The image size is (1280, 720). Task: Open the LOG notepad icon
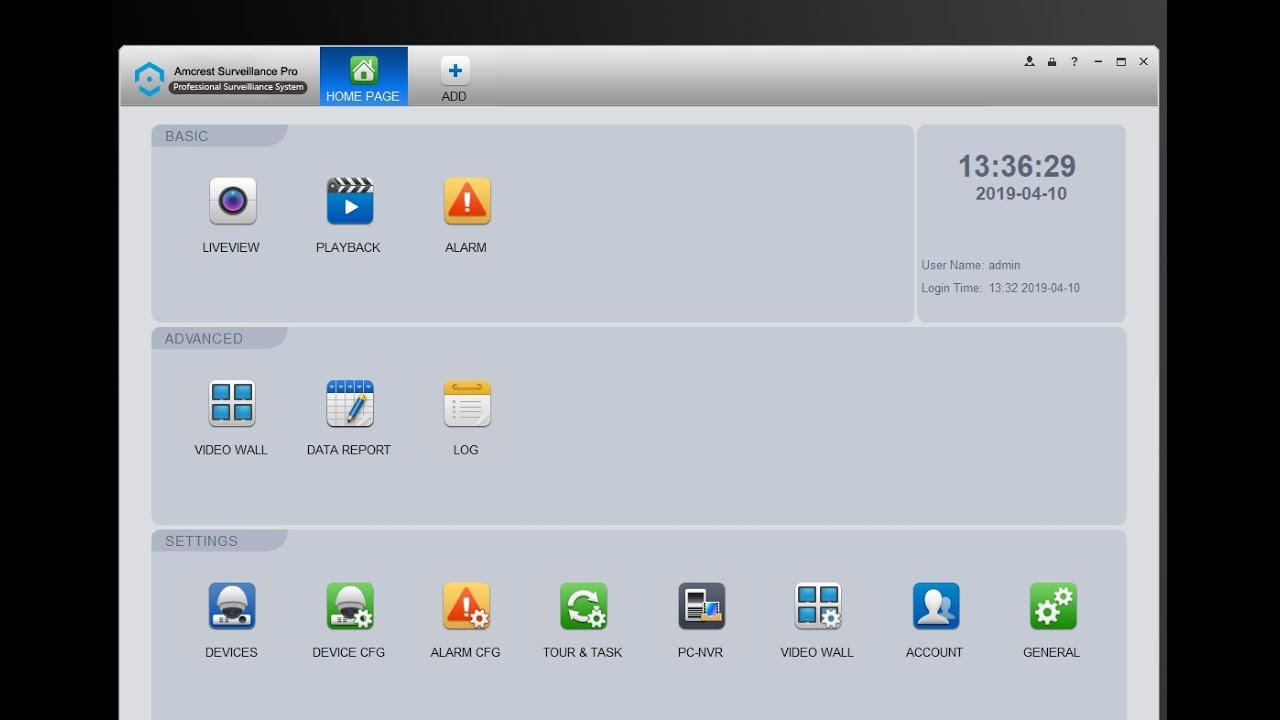[467, 404]
